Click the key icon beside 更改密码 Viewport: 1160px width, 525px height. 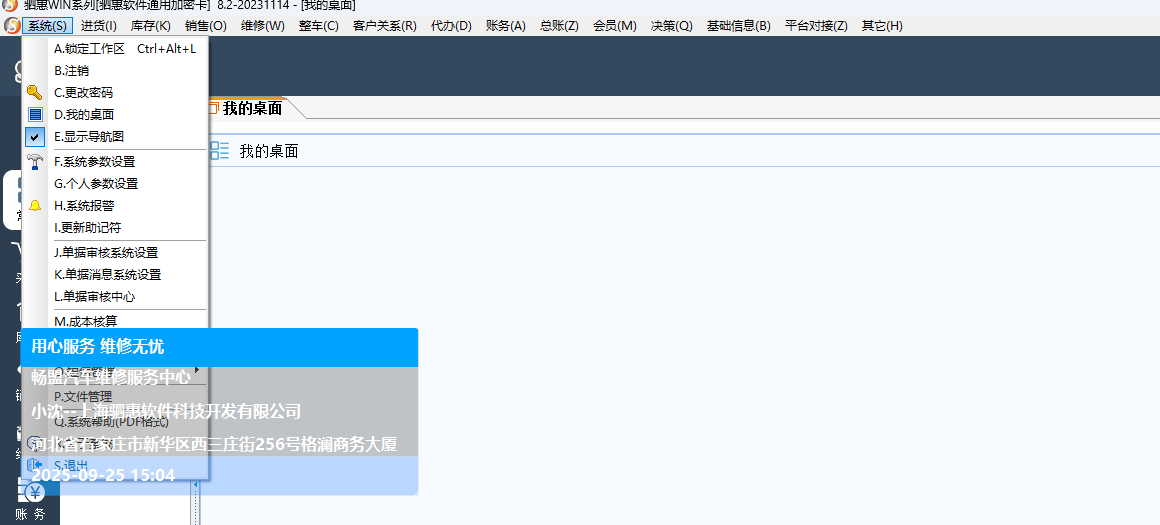[35, 93]
